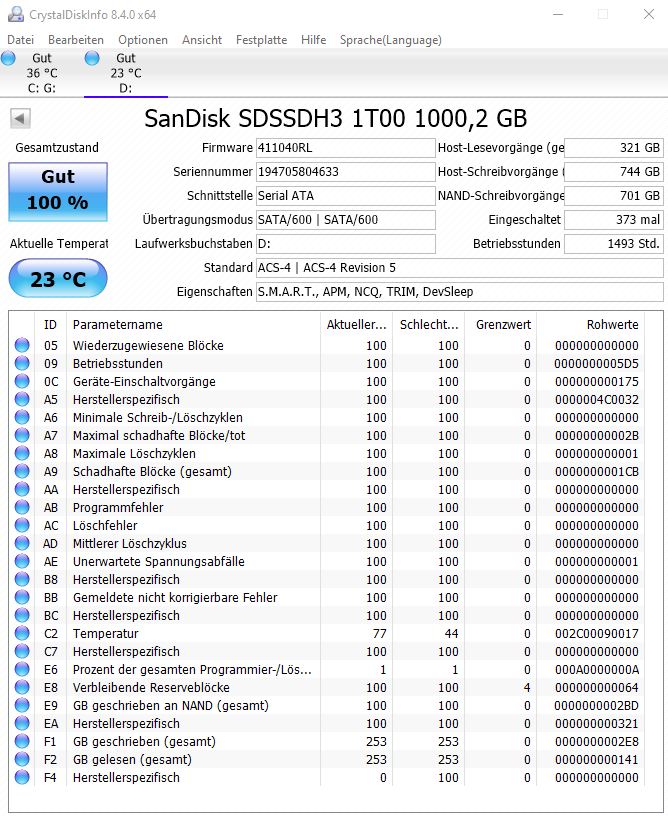Switch to the C: G: disk tab
Image resolution: width=668 pixels, height=816 pixels.
[42, 73]
